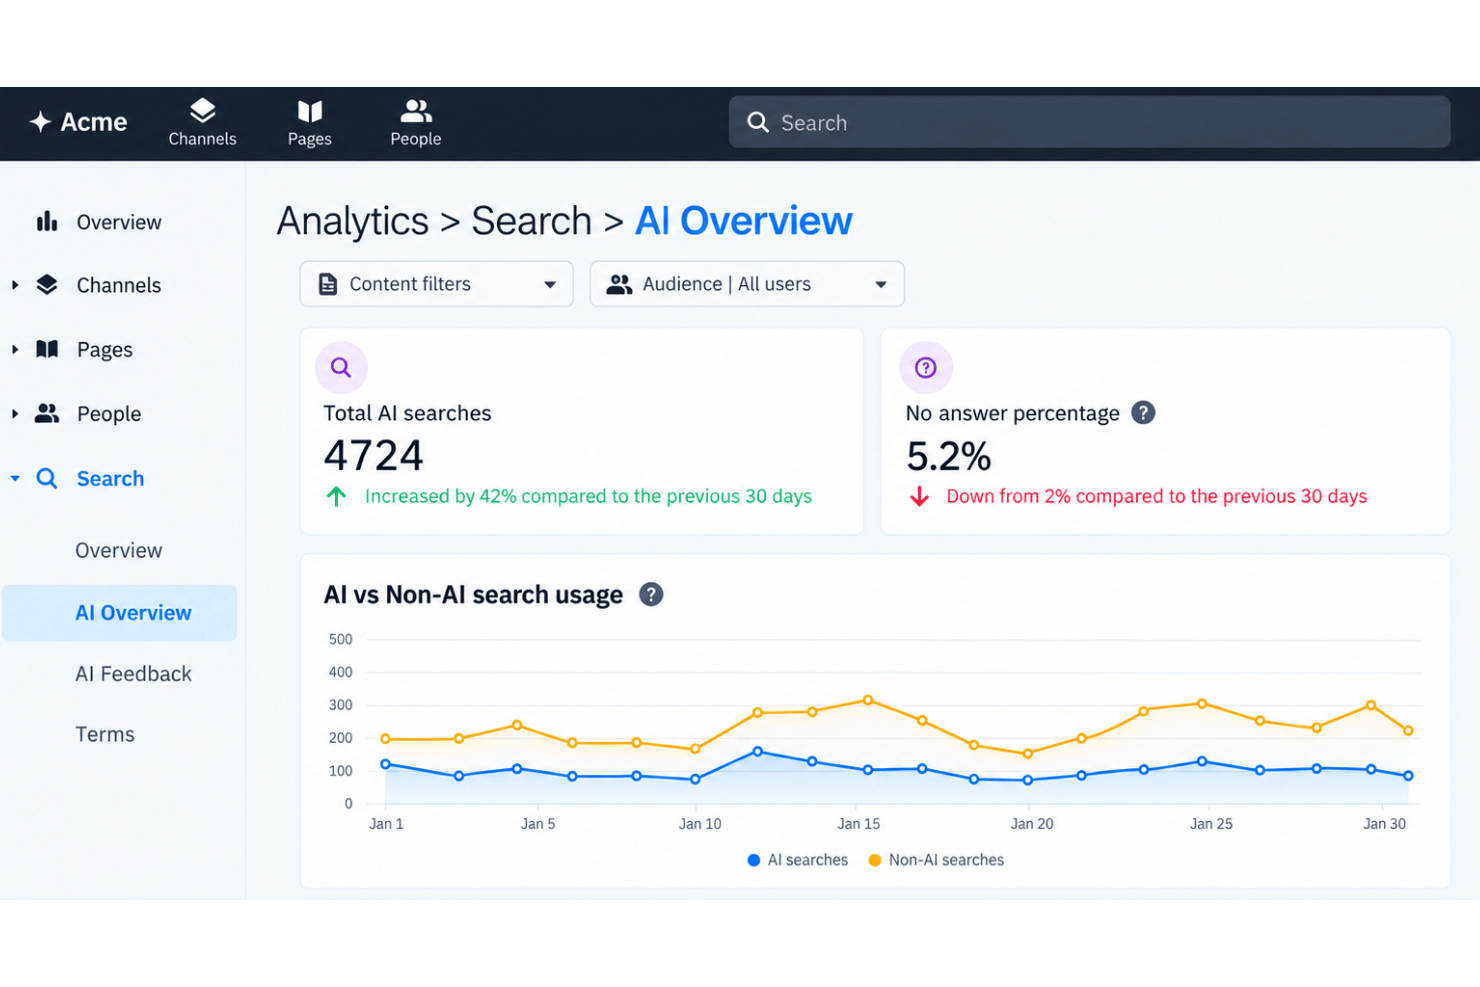The height and width of the screenshot is (987, 1480).
Task: Click the book icon beside sidebar Pages
Action: pyautogui.click(x=47, y=349)
